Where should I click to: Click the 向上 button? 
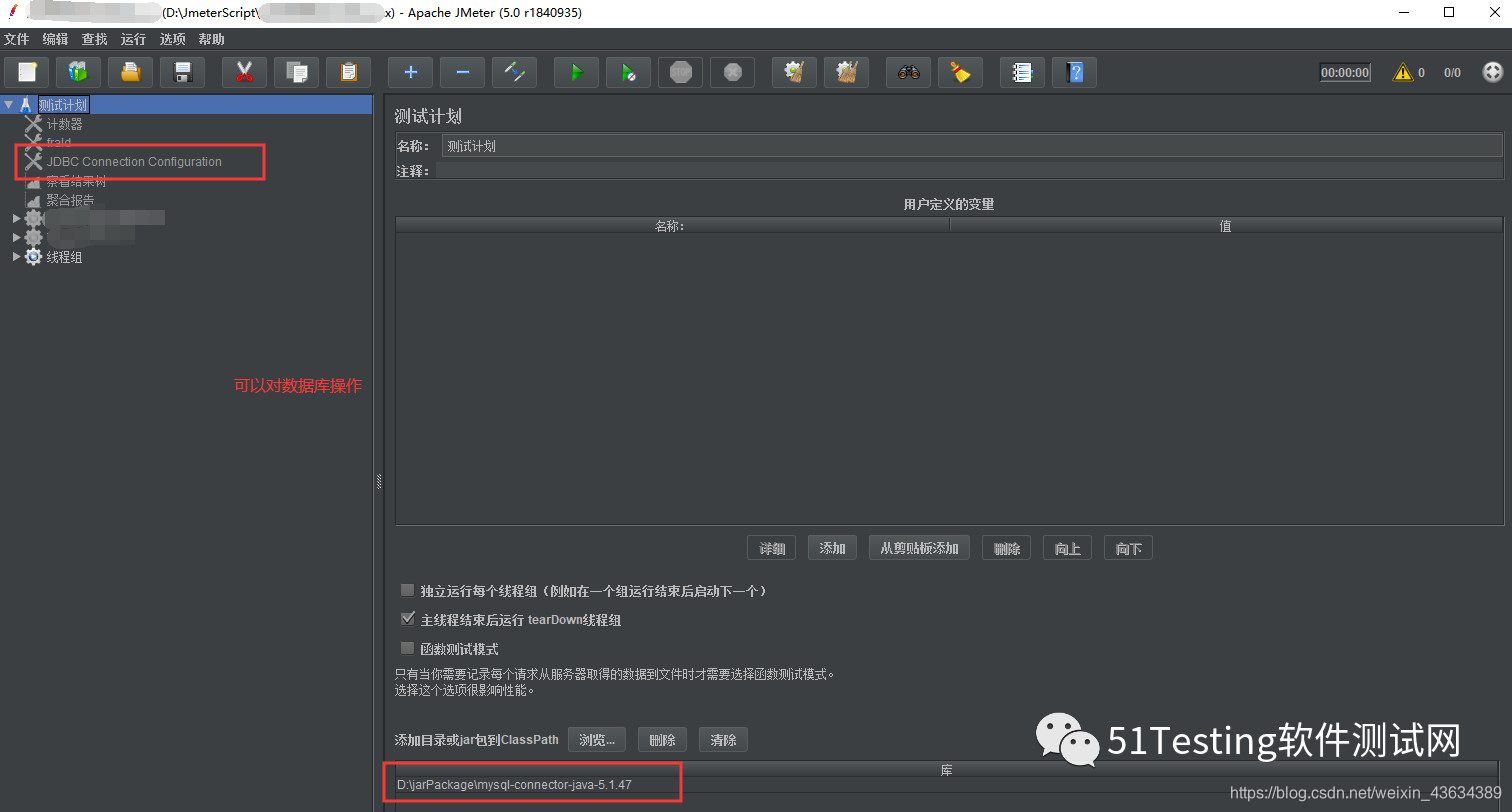point(1067,548)
